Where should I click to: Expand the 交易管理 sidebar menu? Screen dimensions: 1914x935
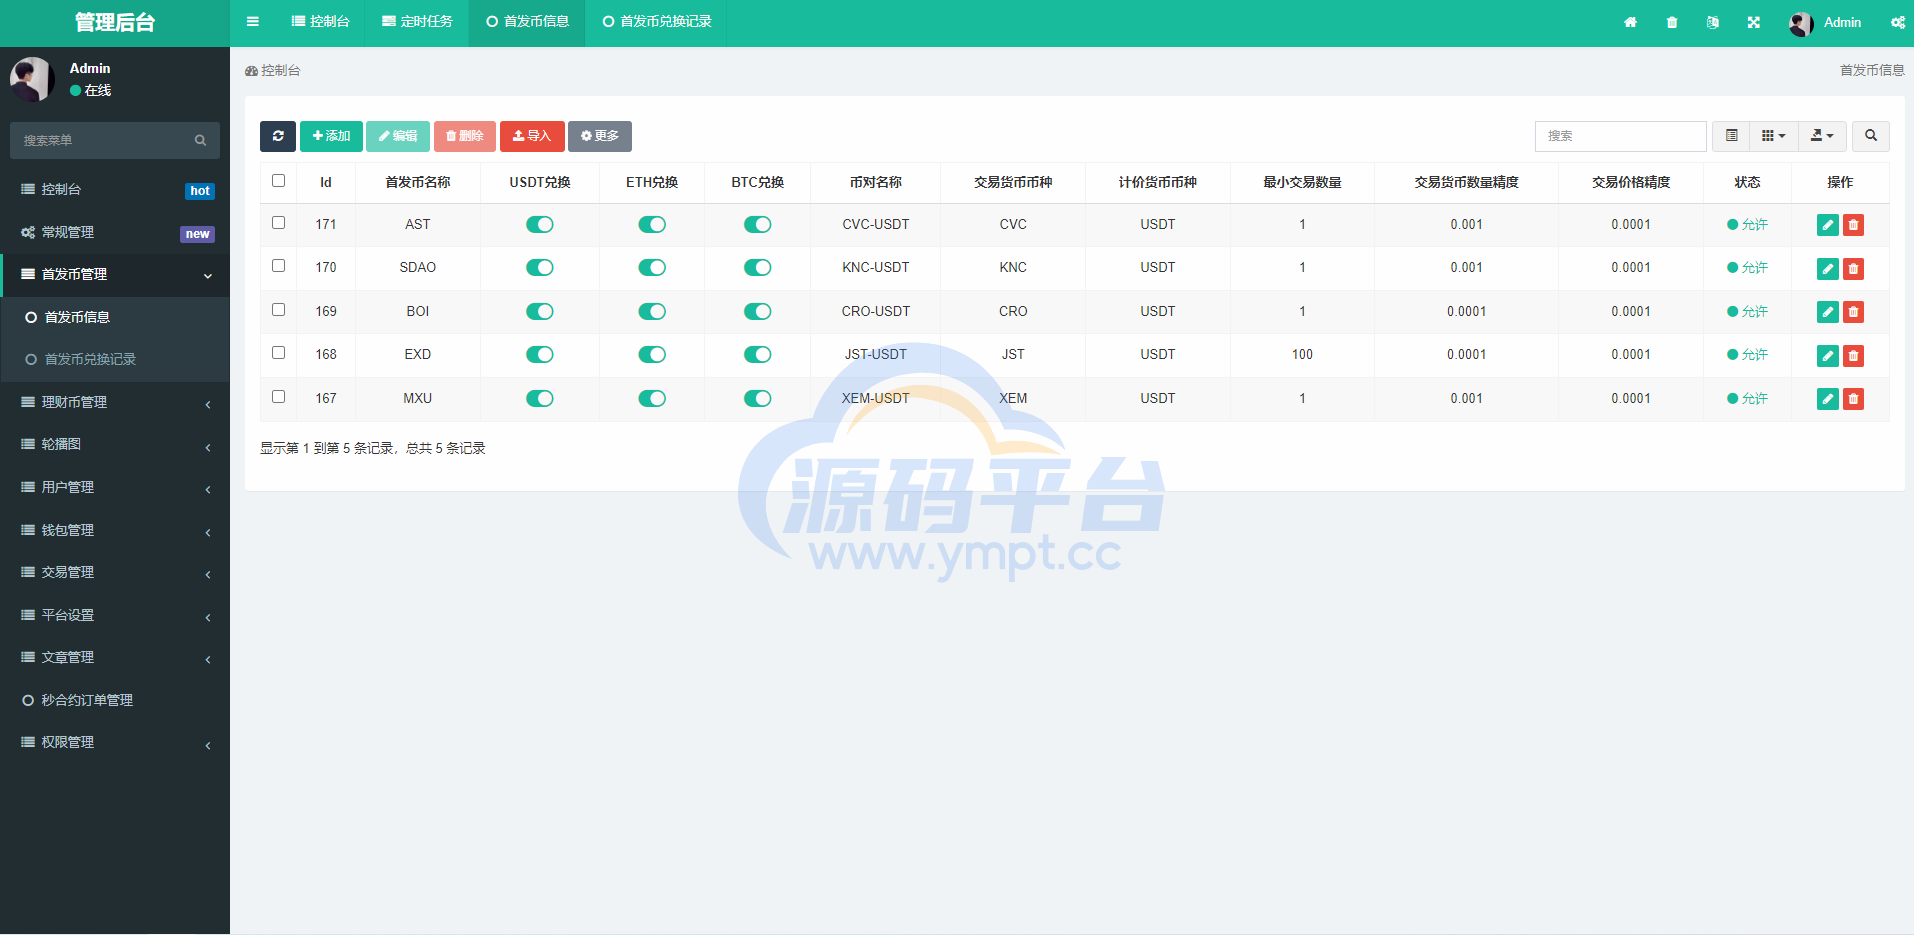pyautogui.click(x=115, y=573)
